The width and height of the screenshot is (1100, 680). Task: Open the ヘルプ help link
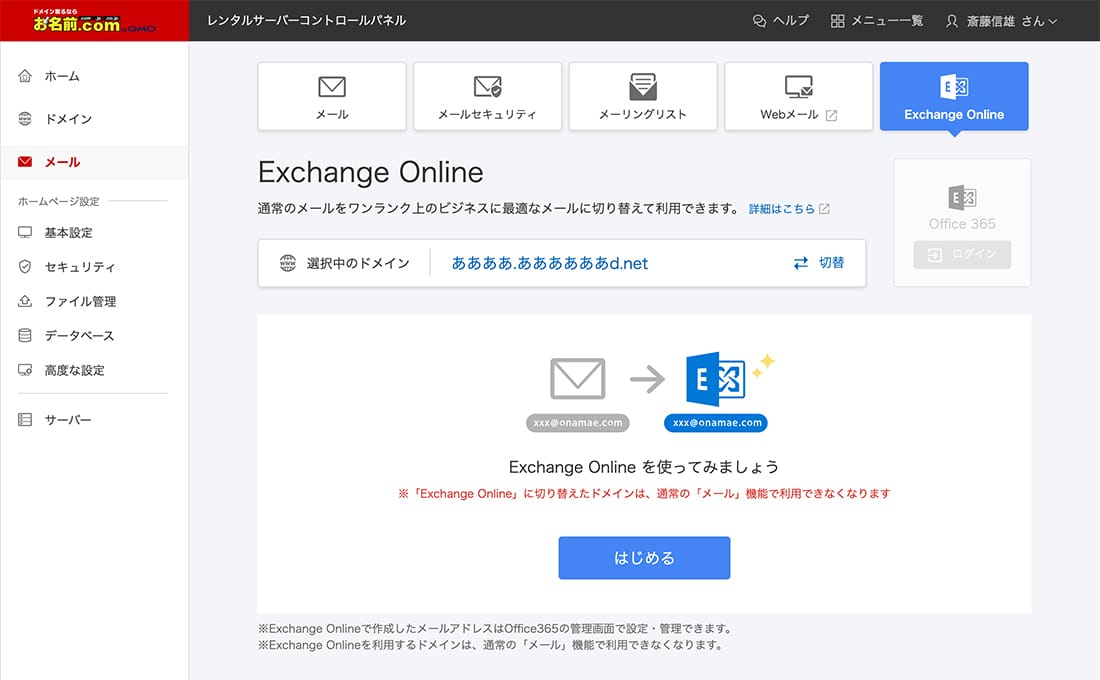click(x=780, y=21)
